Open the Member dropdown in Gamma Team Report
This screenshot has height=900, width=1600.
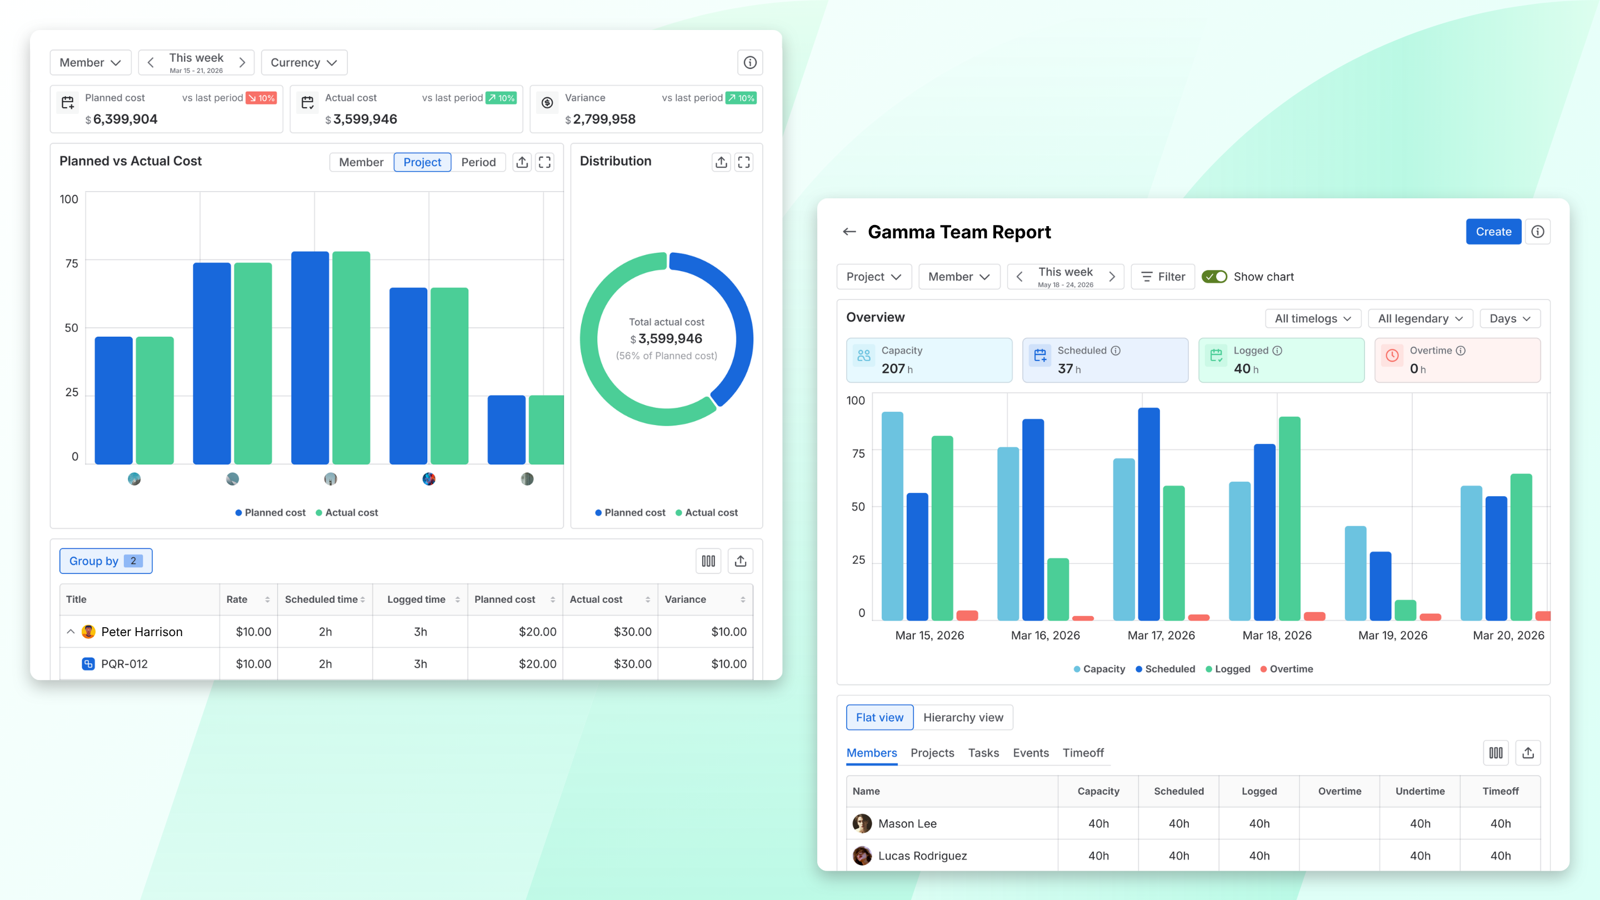(x=959, y=277)
